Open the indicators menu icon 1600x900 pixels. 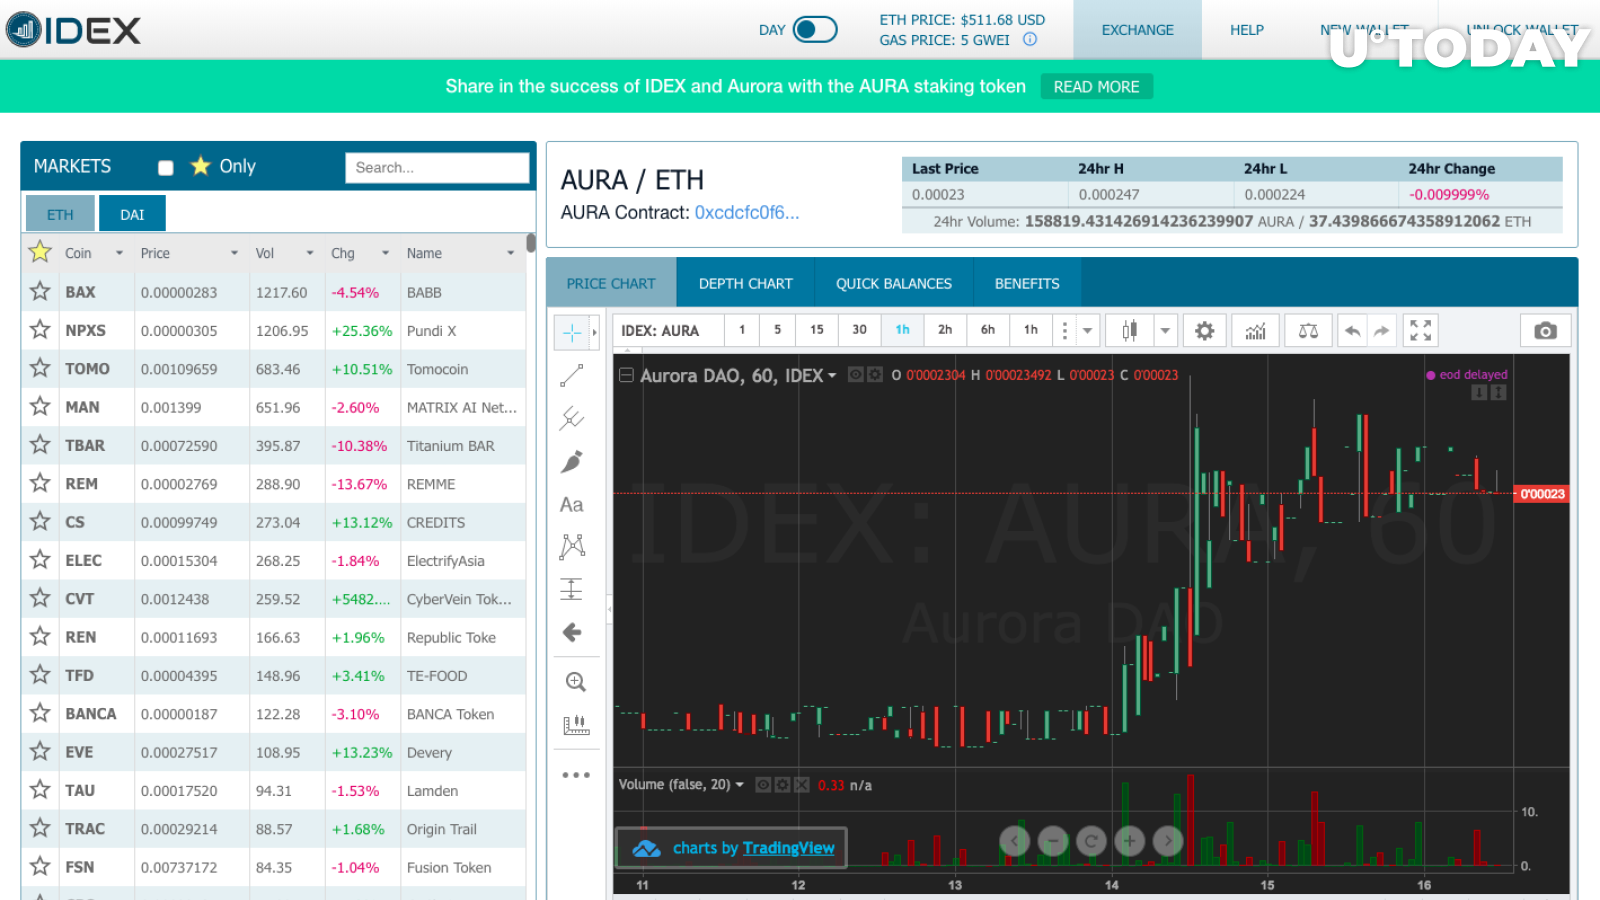1256,331
